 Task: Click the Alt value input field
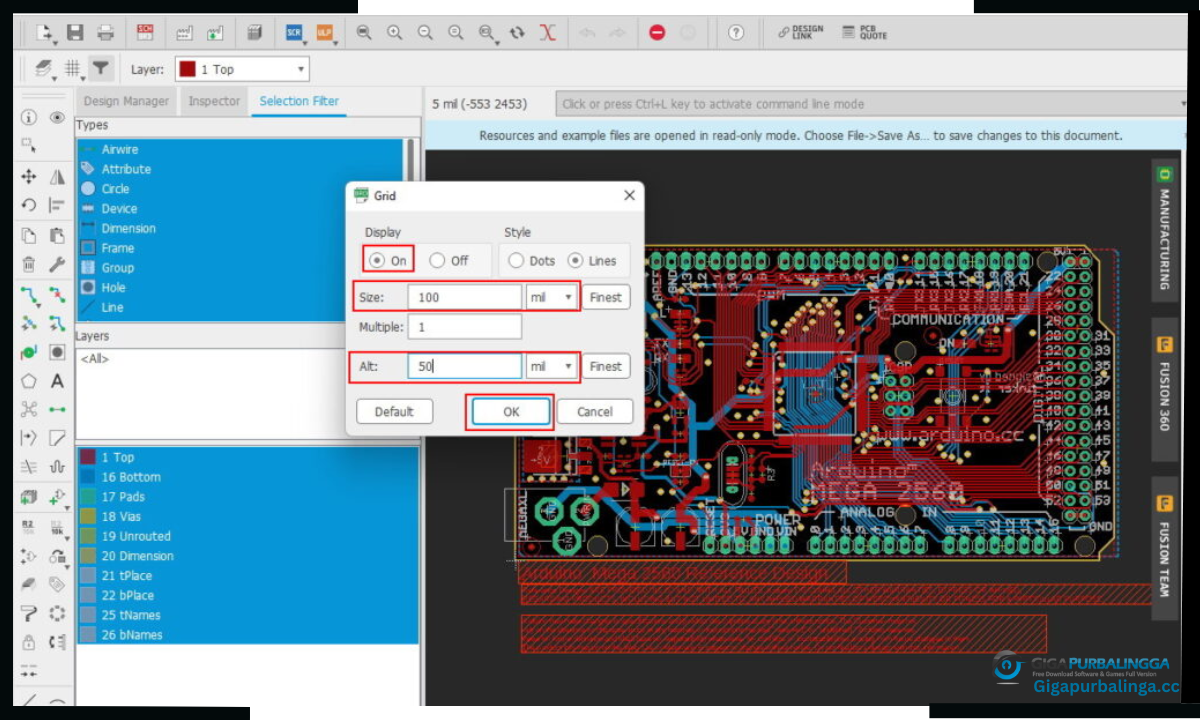465,366
